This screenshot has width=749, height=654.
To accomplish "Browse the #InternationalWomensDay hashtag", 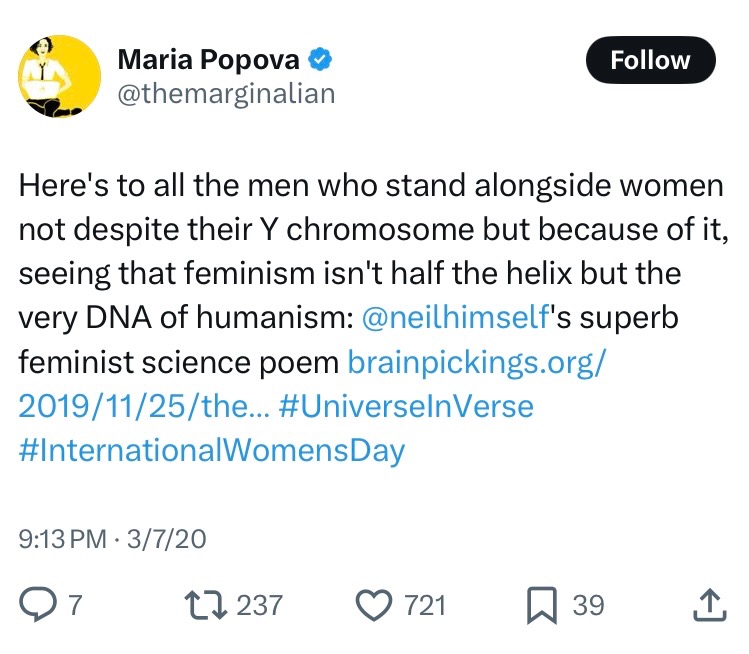I will pyautogui.click(x=211, y=450).
